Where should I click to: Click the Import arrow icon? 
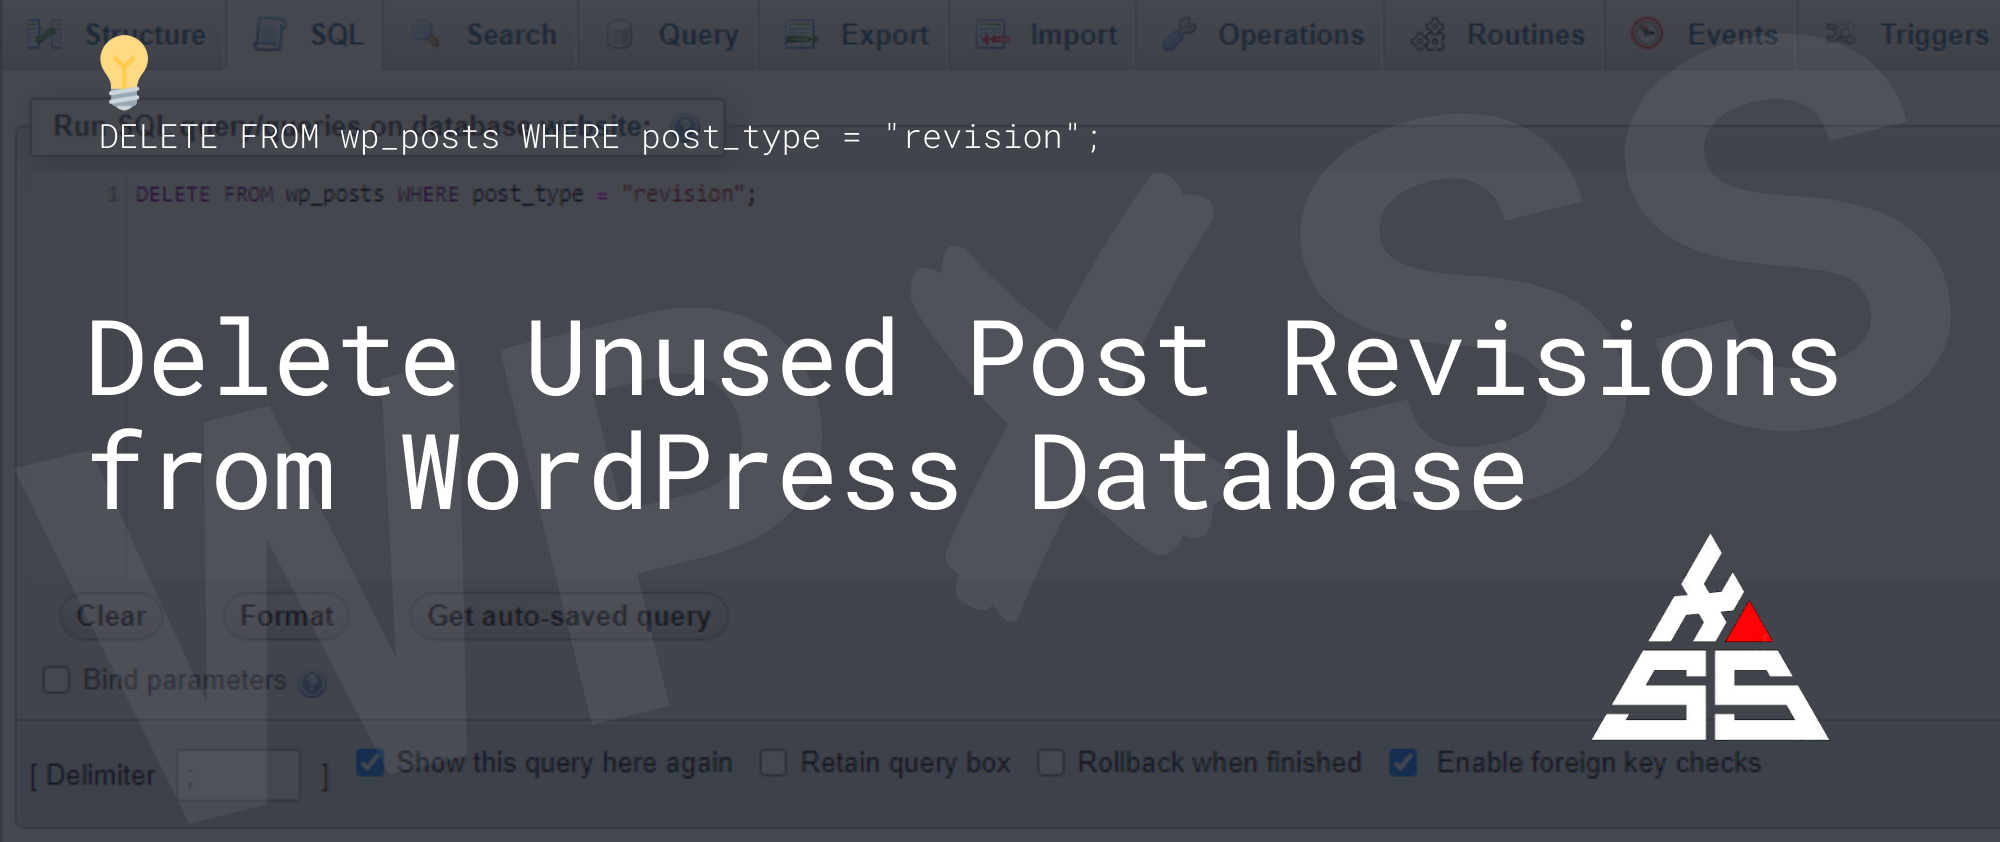992,35
